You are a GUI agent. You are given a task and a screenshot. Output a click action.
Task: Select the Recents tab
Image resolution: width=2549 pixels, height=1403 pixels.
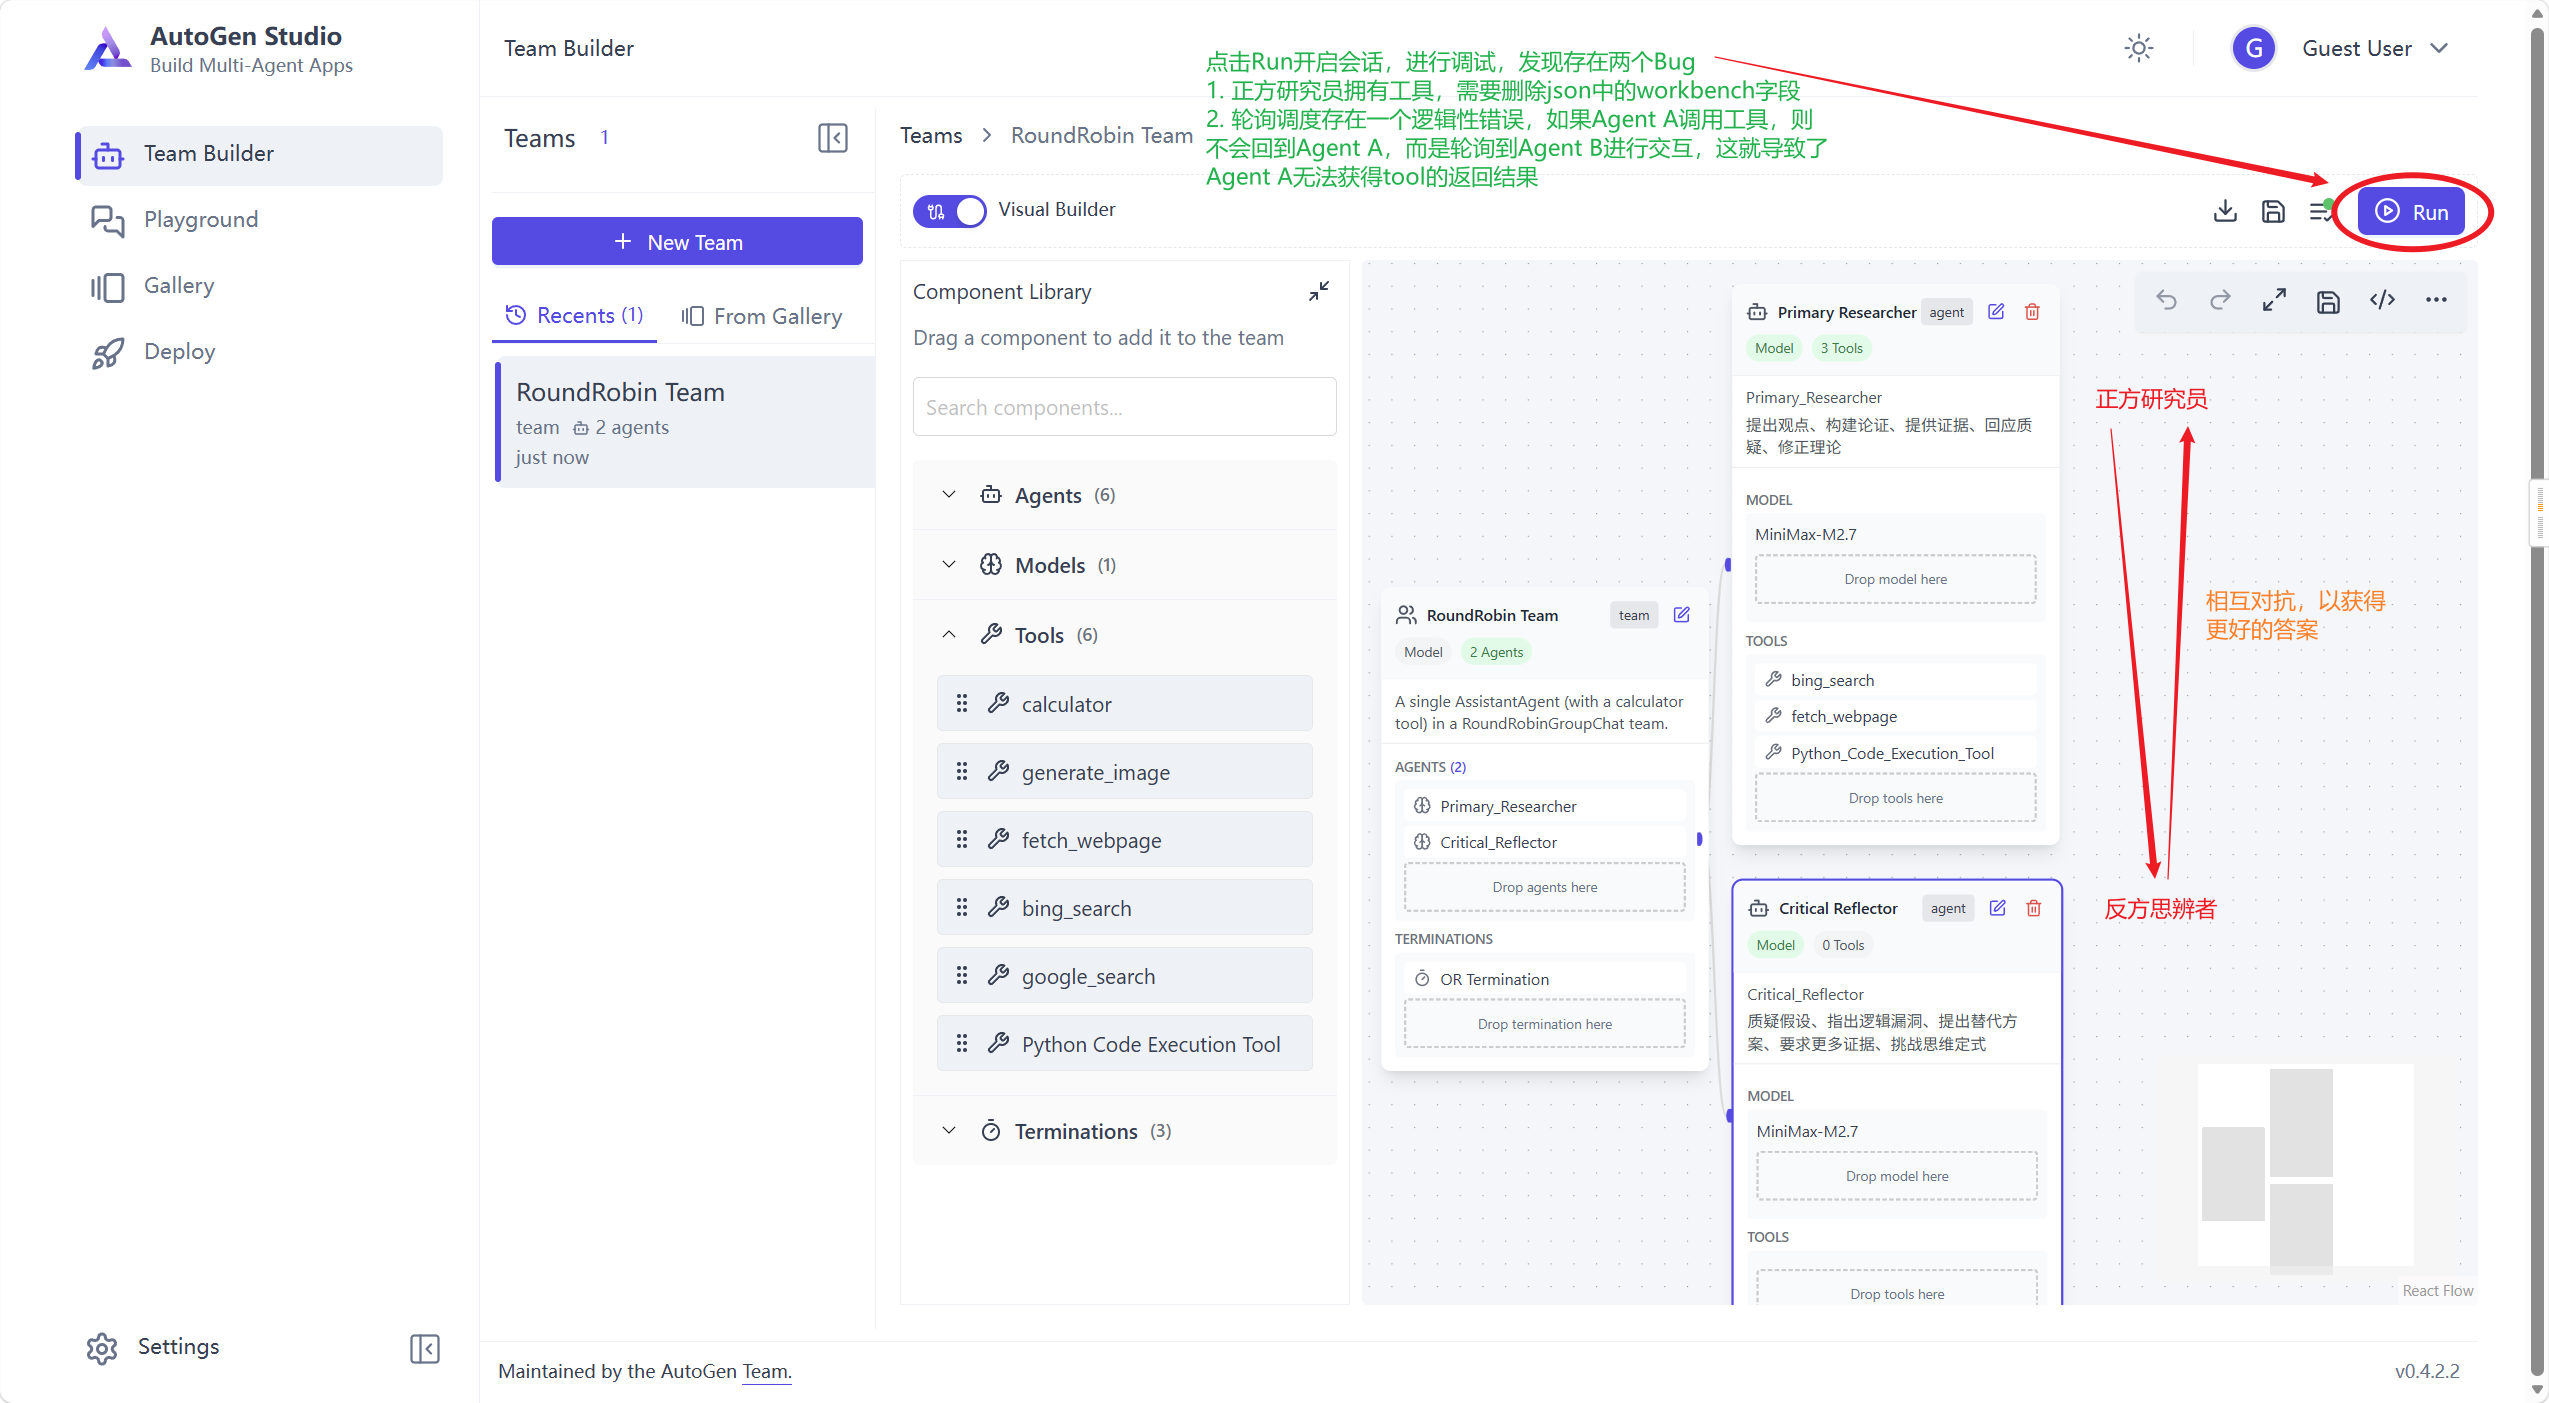click(x=574, y=316)
